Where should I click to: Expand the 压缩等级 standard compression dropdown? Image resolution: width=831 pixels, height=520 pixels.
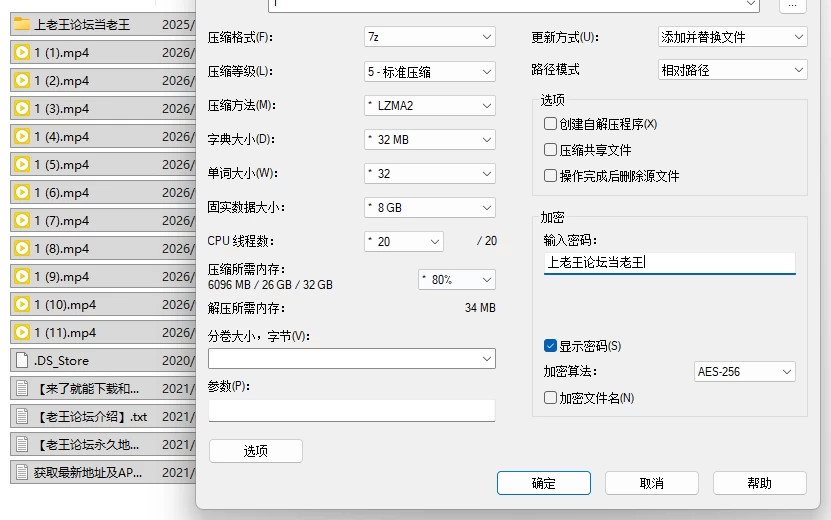click(430, 72)
